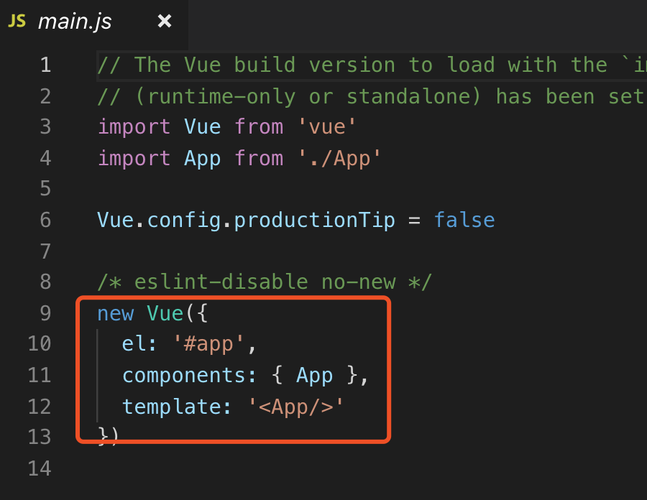Click the first comment line about Vue build
This screenshot has height=500, width=647.
pyautogui.click(x=372, y=65)
